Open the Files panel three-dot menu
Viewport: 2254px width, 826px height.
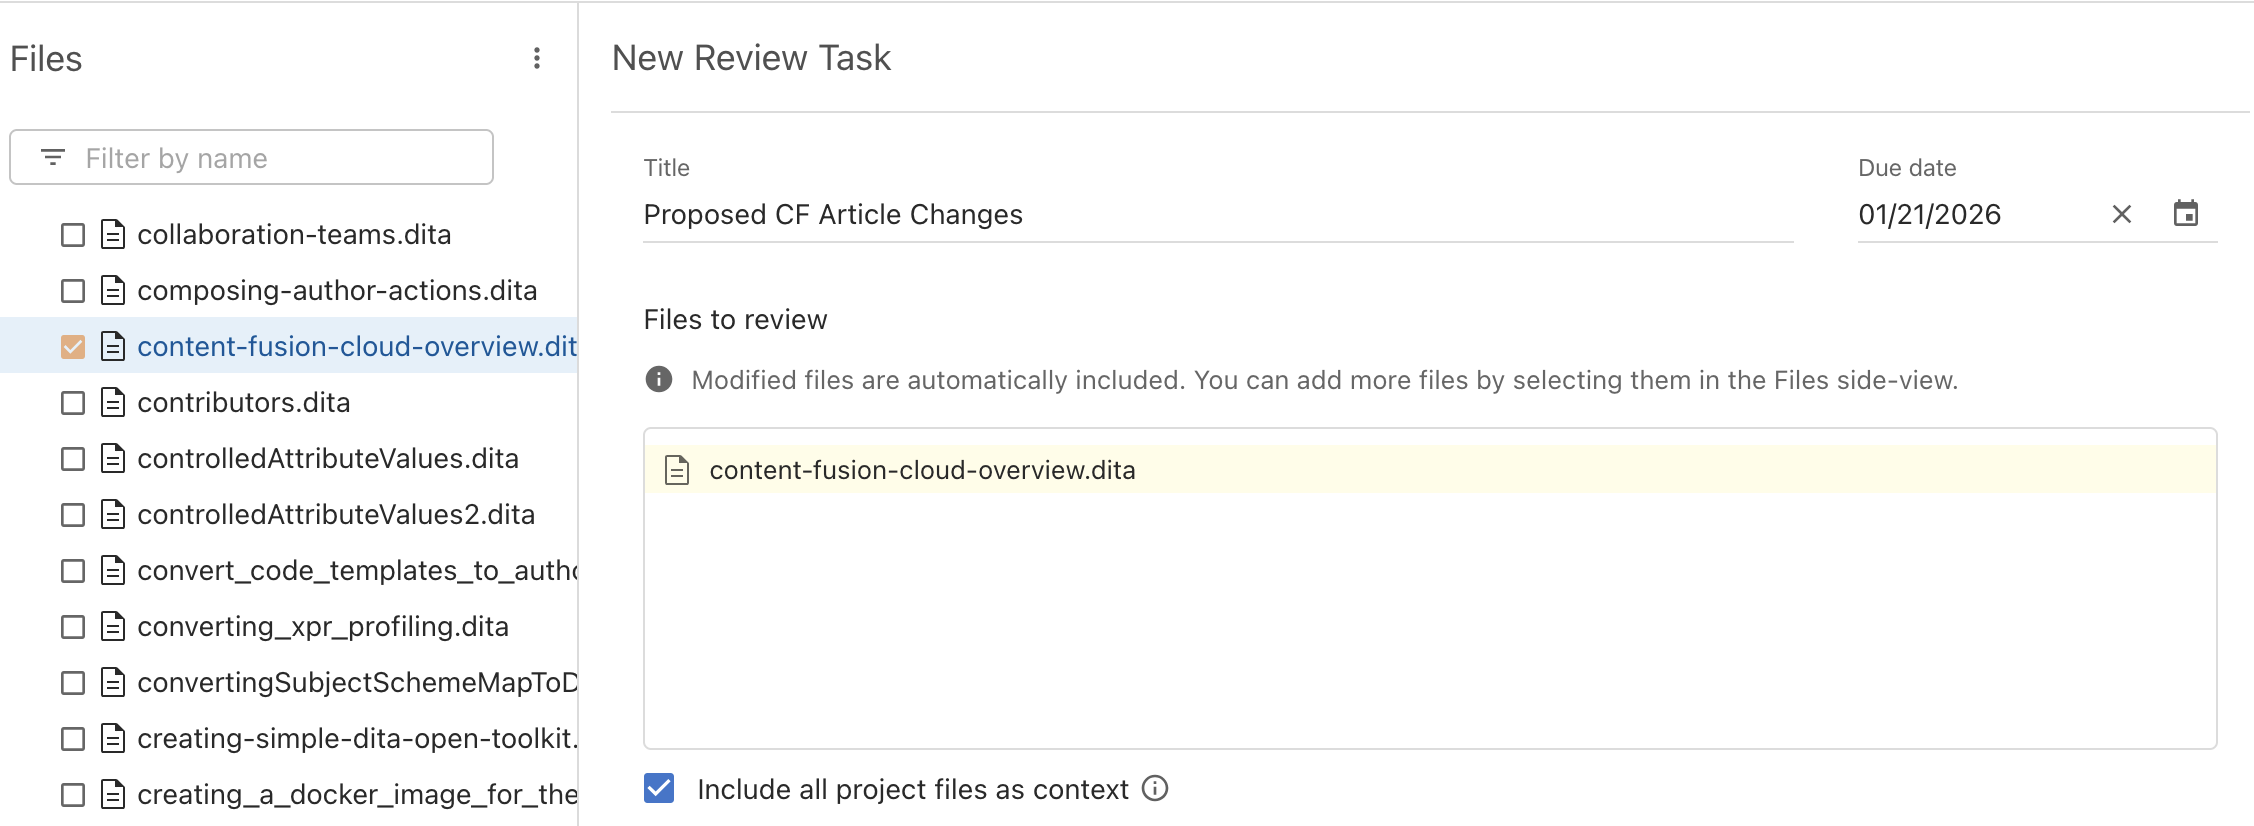click(537, 58)
